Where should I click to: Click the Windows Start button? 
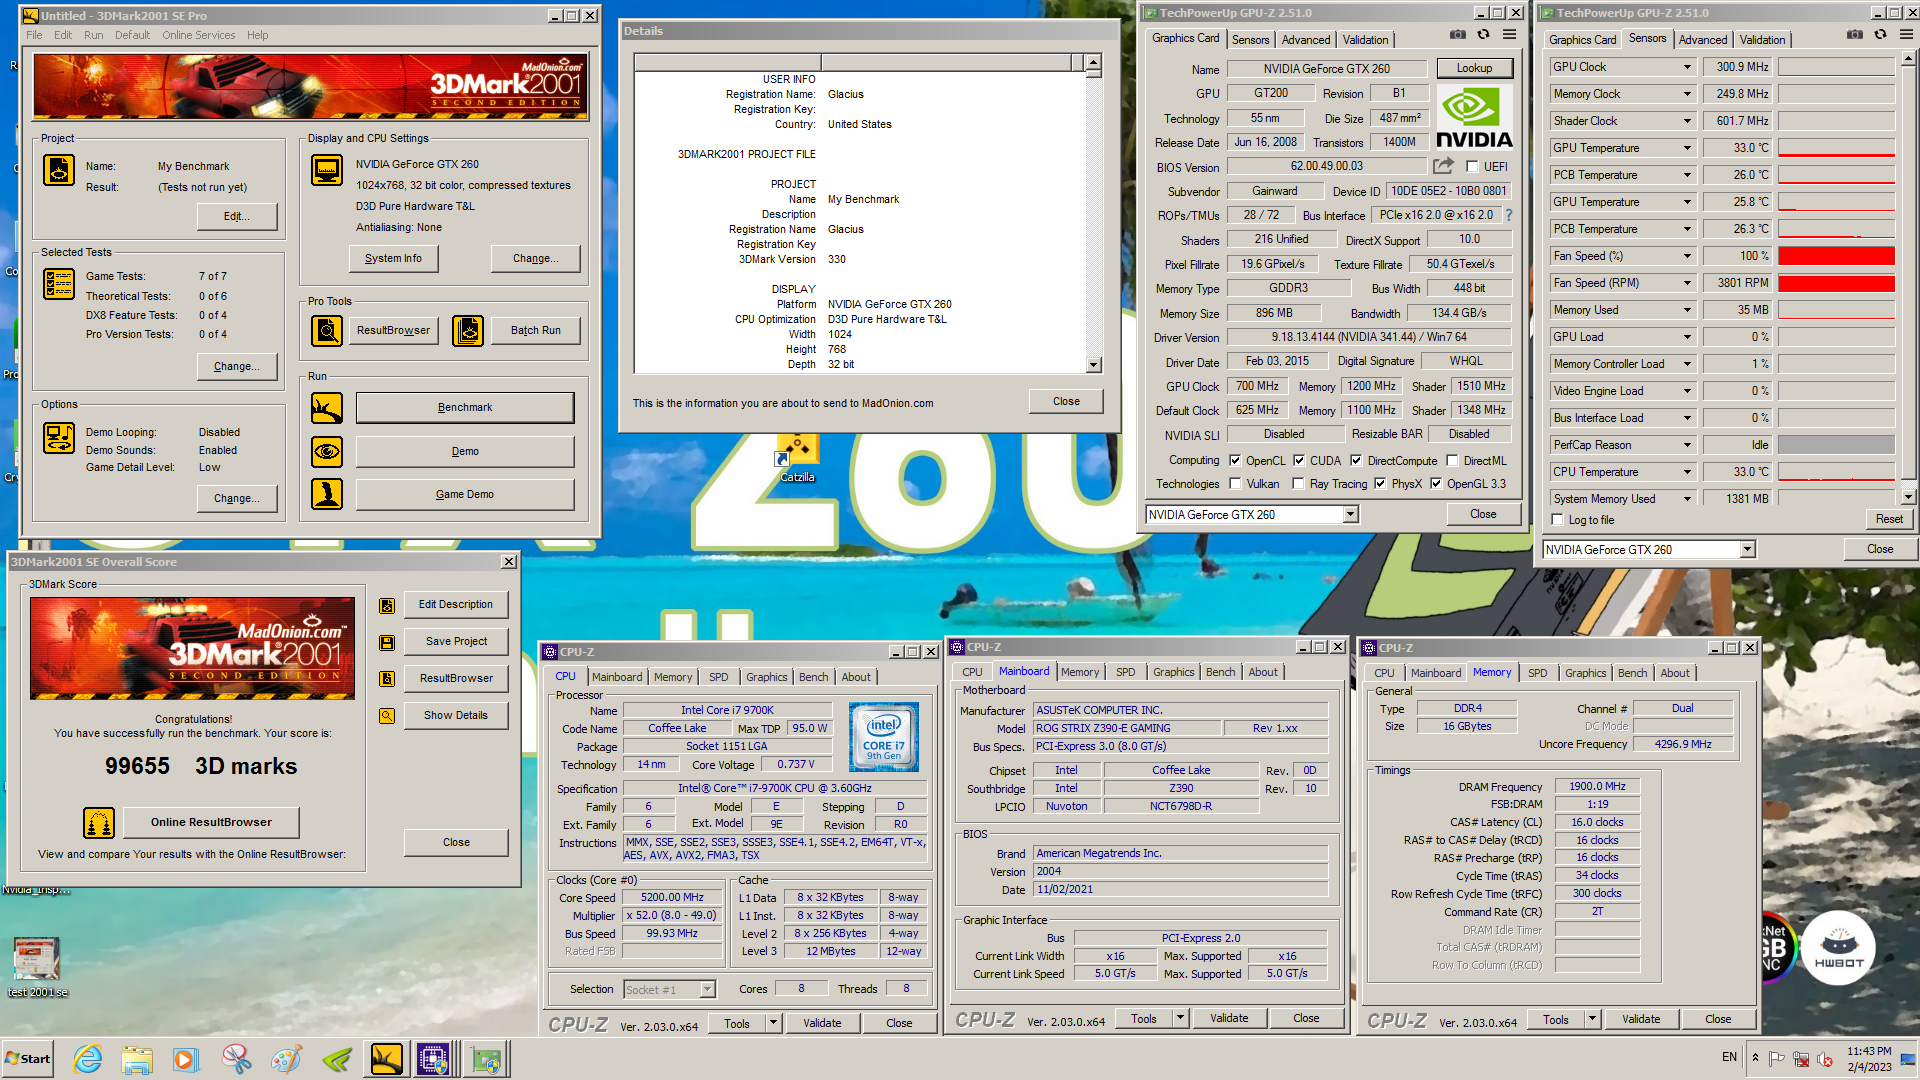(27, 1059)
